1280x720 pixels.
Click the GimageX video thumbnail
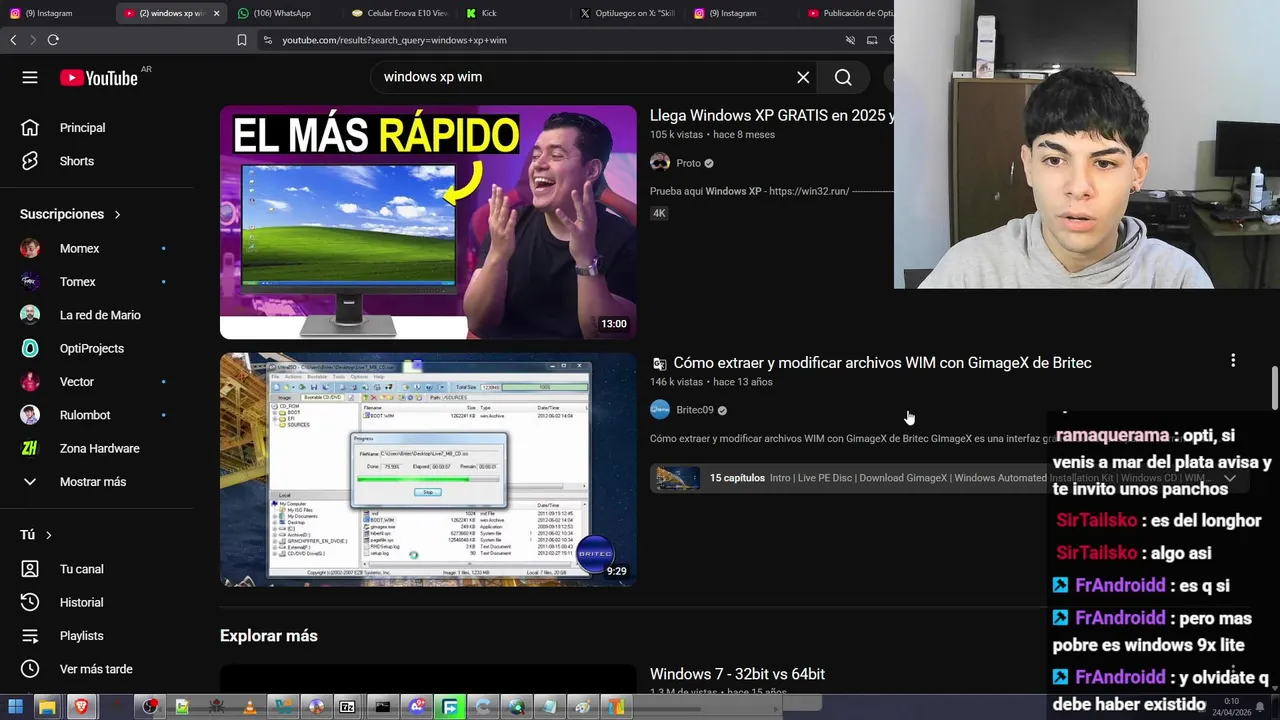click(428, 469)
